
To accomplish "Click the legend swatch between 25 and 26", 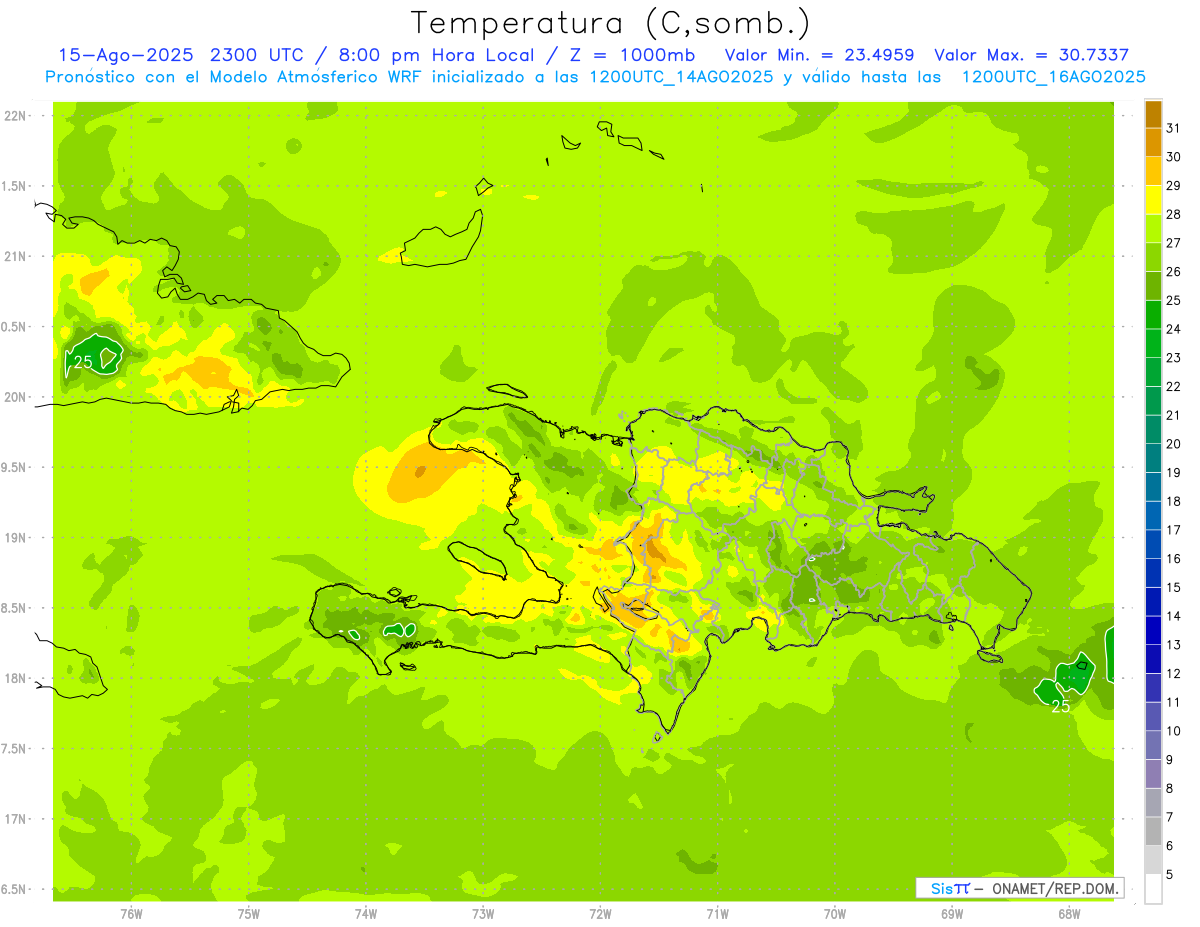I will click(x=1153, y=286).
